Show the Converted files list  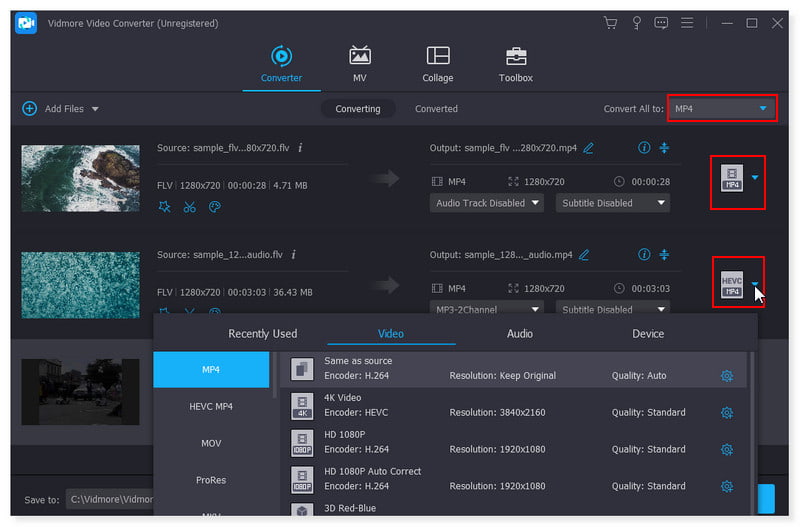(x=436, y=109)
